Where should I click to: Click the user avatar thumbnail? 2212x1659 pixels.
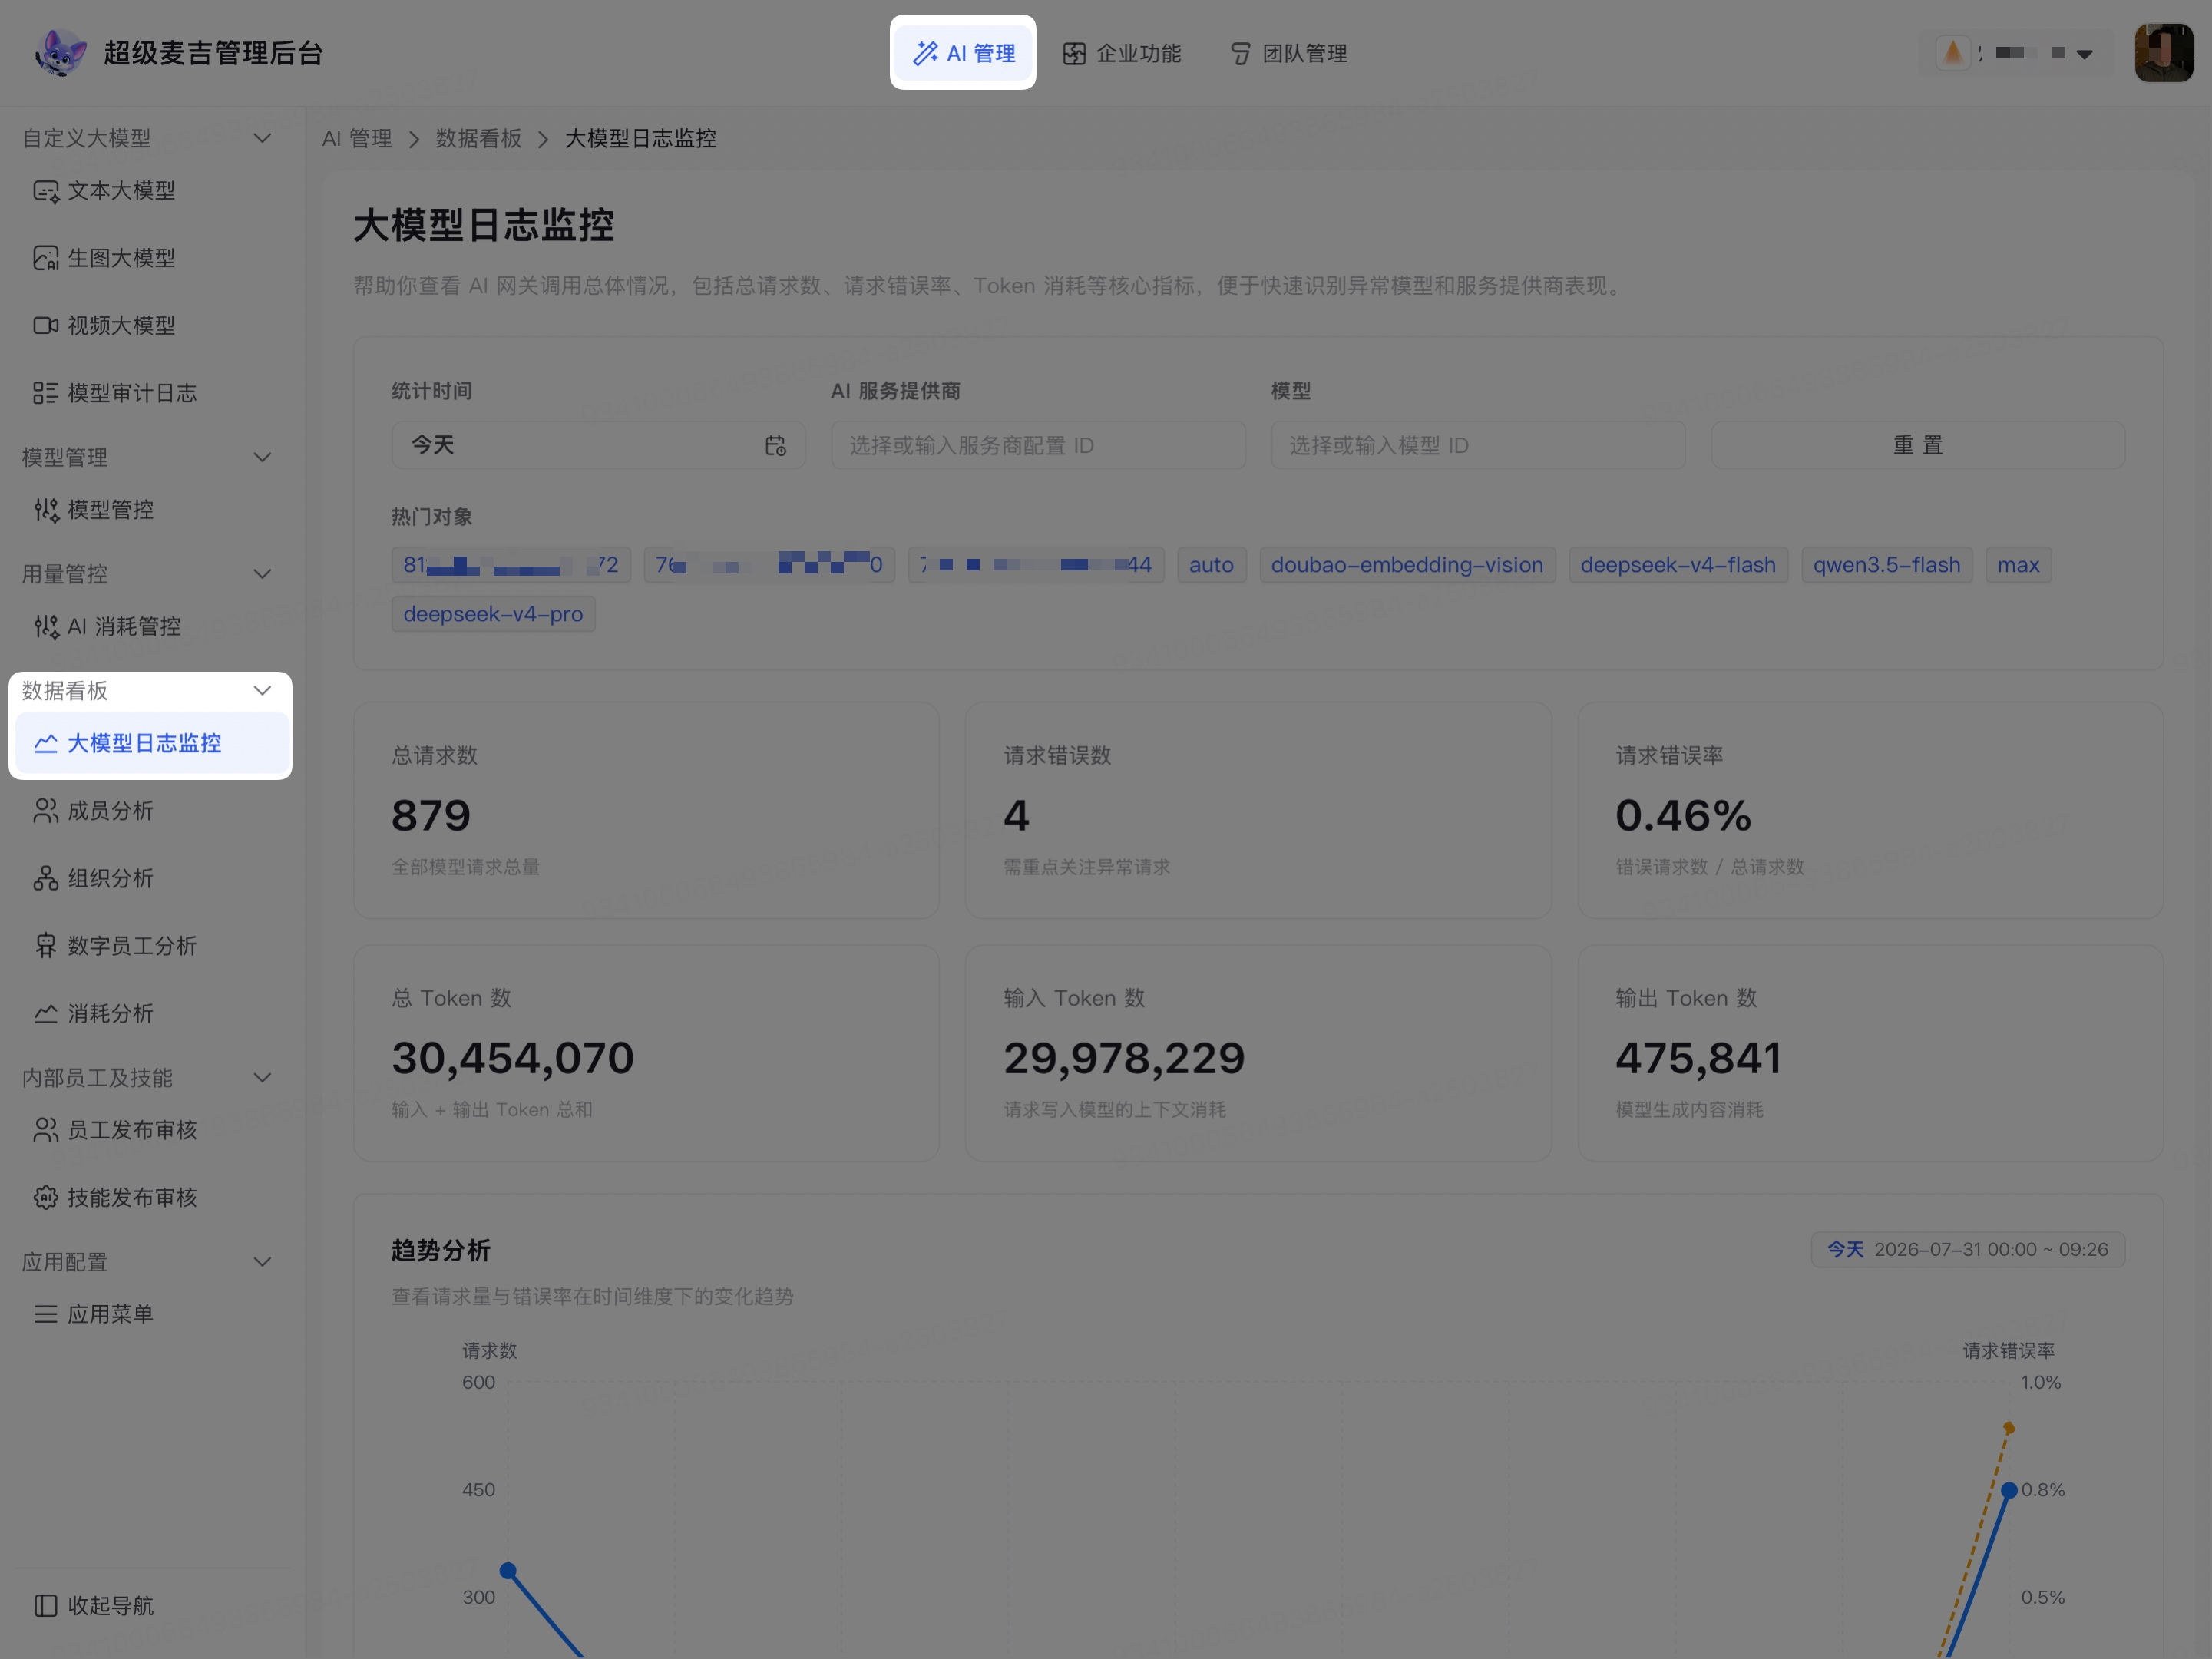pos(2164,53)
